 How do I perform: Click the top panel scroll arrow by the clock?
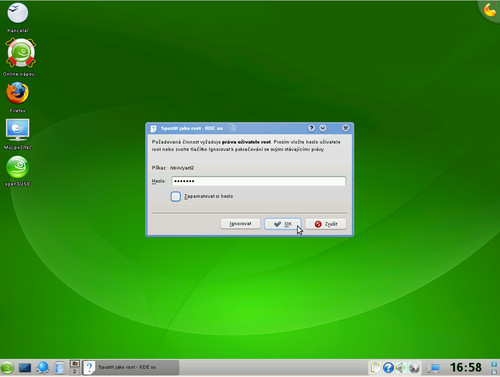click(x=494, y=364)
